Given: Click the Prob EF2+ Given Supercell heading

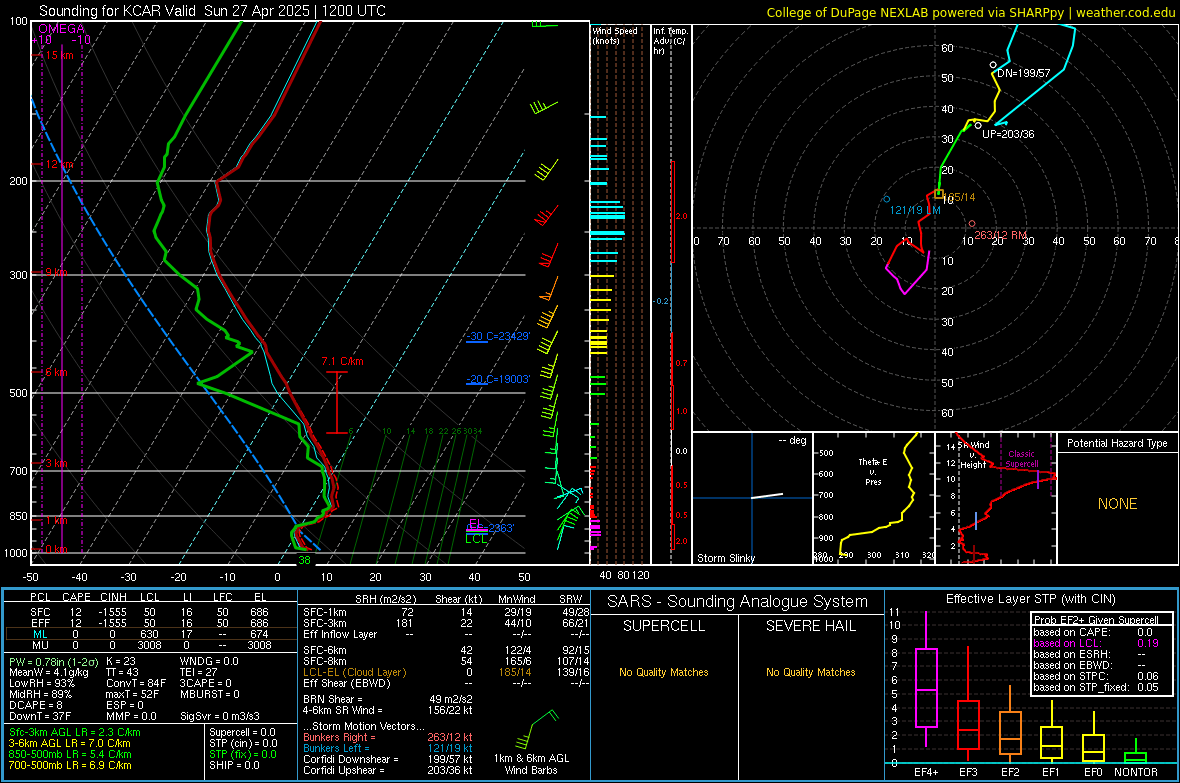Looking at the screenshot, I should click(x=1096, y=620).
